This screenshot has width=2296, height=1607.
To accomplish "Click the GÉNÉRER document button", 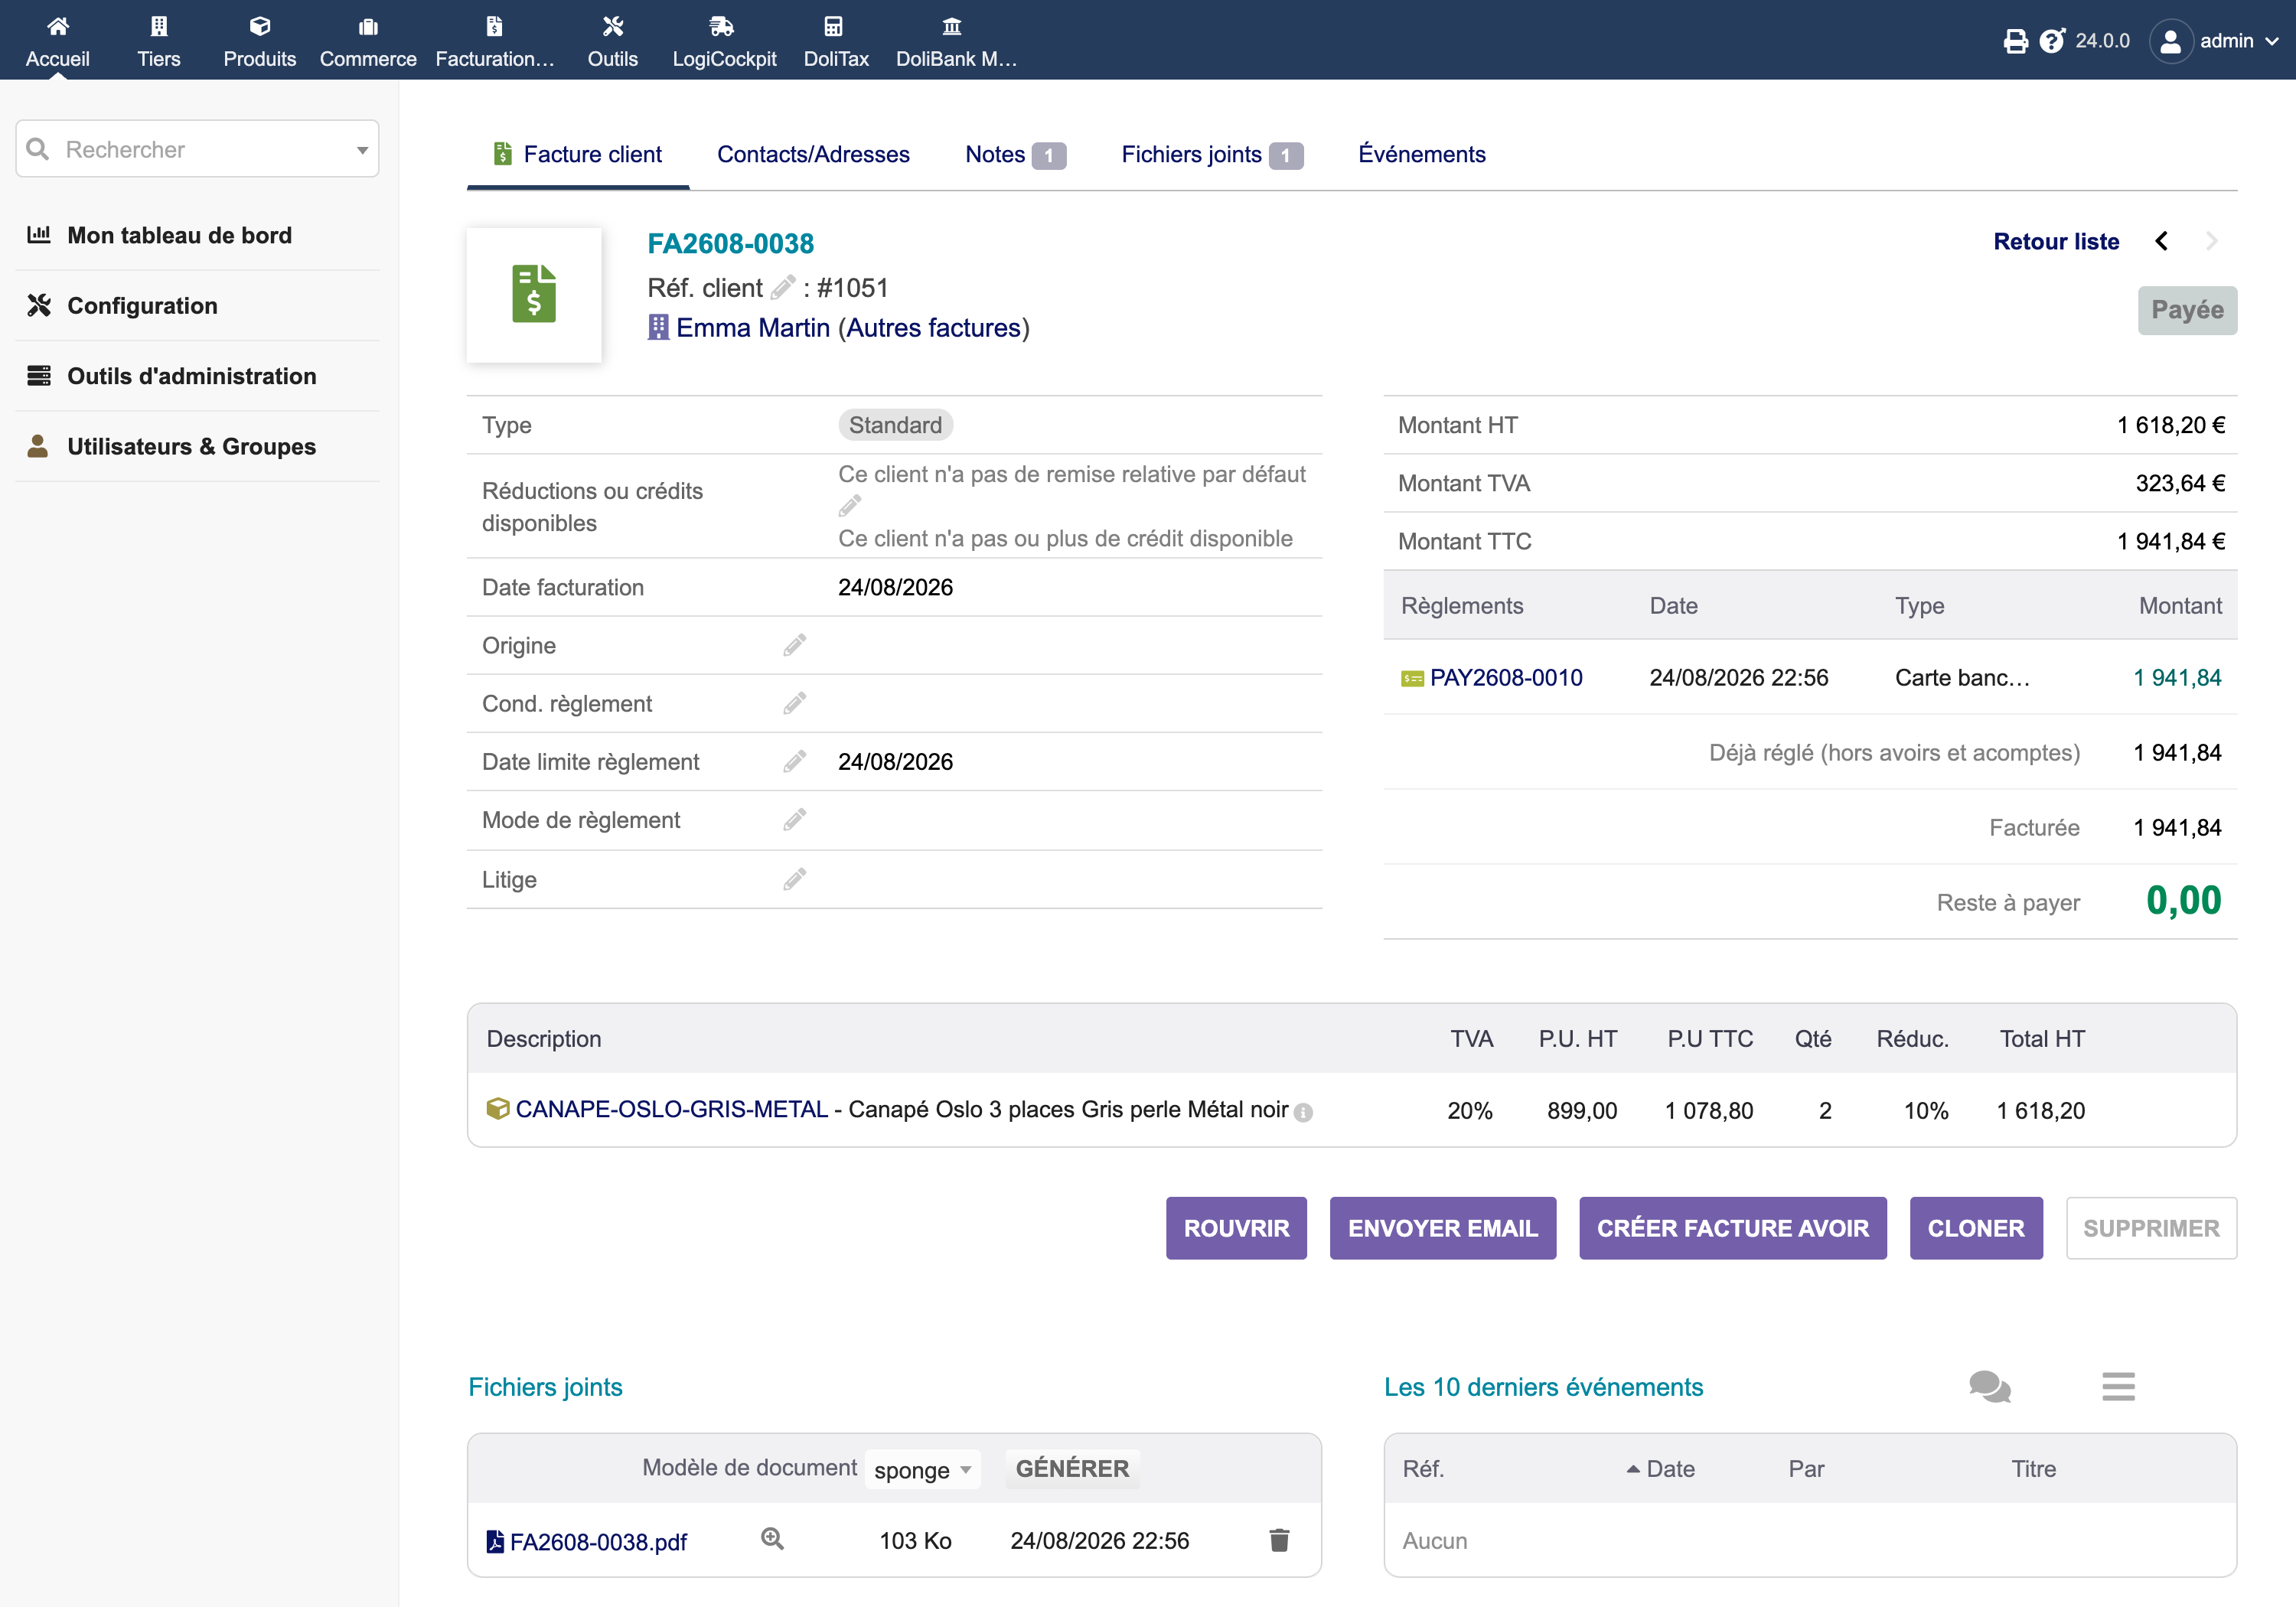I will click(x=1072, y=1469).
